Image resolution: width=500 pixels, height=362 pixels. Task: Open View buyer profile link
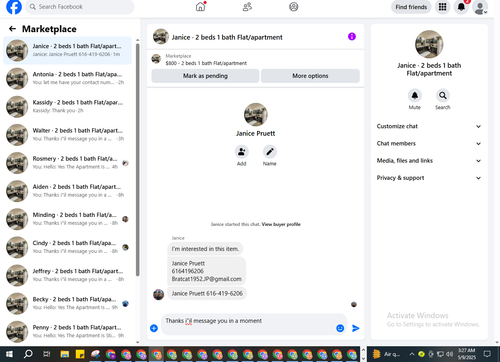pyautogui.click(x=281, y=224)
